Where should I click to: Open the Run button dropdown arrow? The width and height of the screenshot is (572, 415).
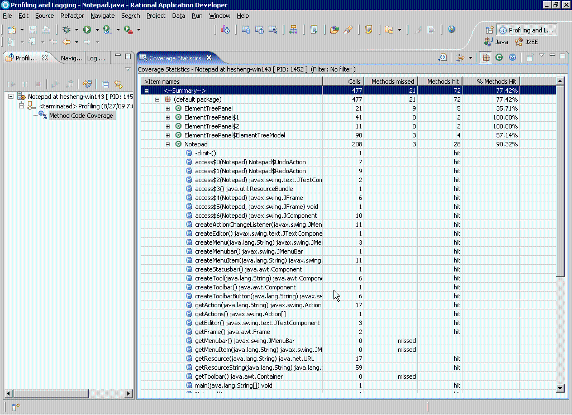click(x=97, y=30)
